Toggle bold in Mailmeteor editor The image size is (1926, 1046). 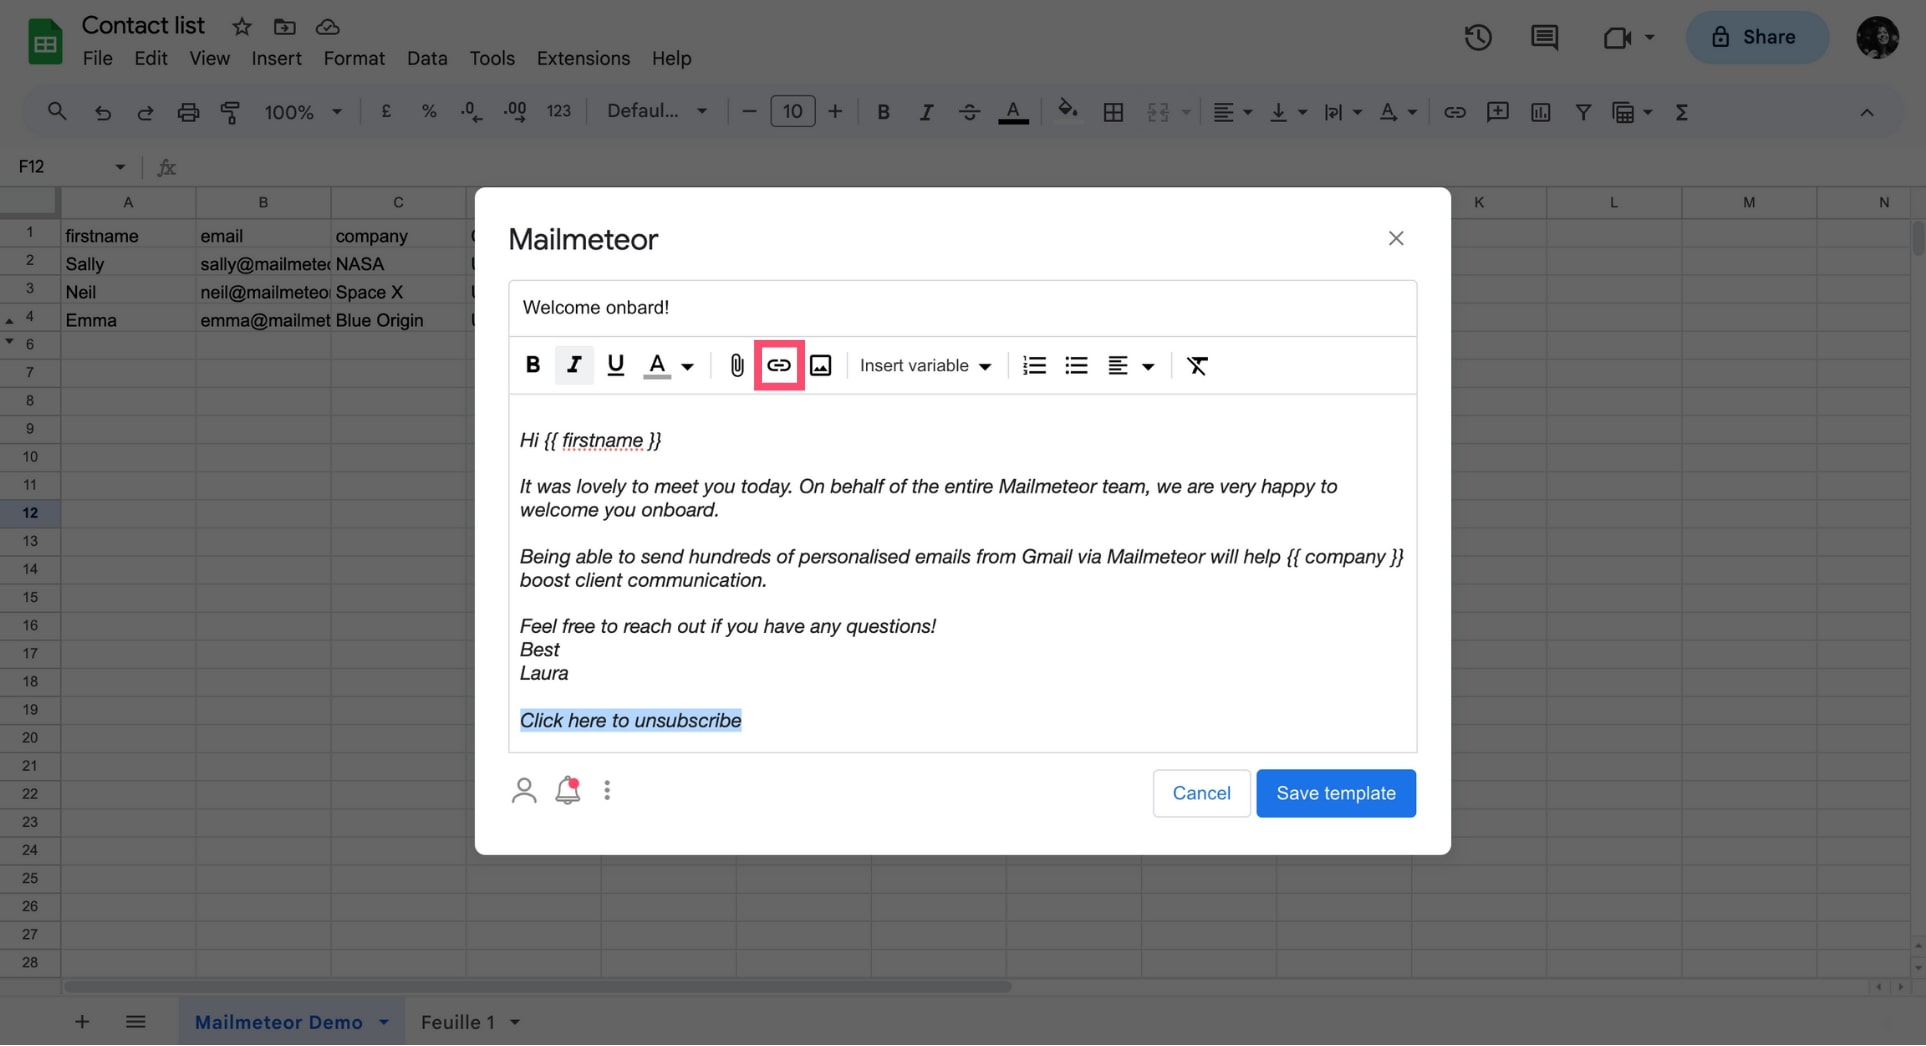[x=533, y=365]
